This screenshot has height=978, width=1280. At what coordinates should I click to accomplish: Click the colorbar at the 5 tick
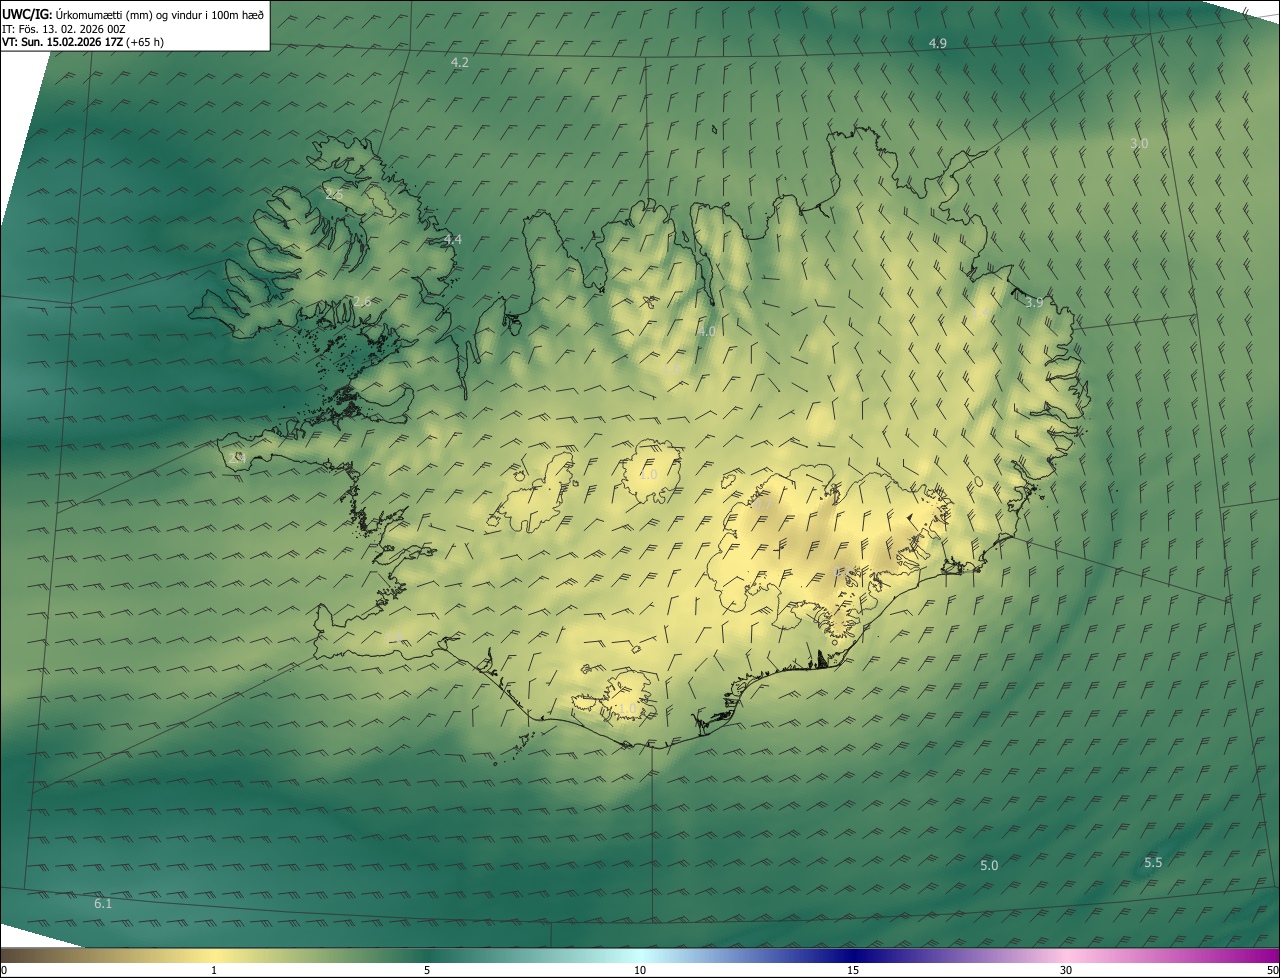coord(427,970)
